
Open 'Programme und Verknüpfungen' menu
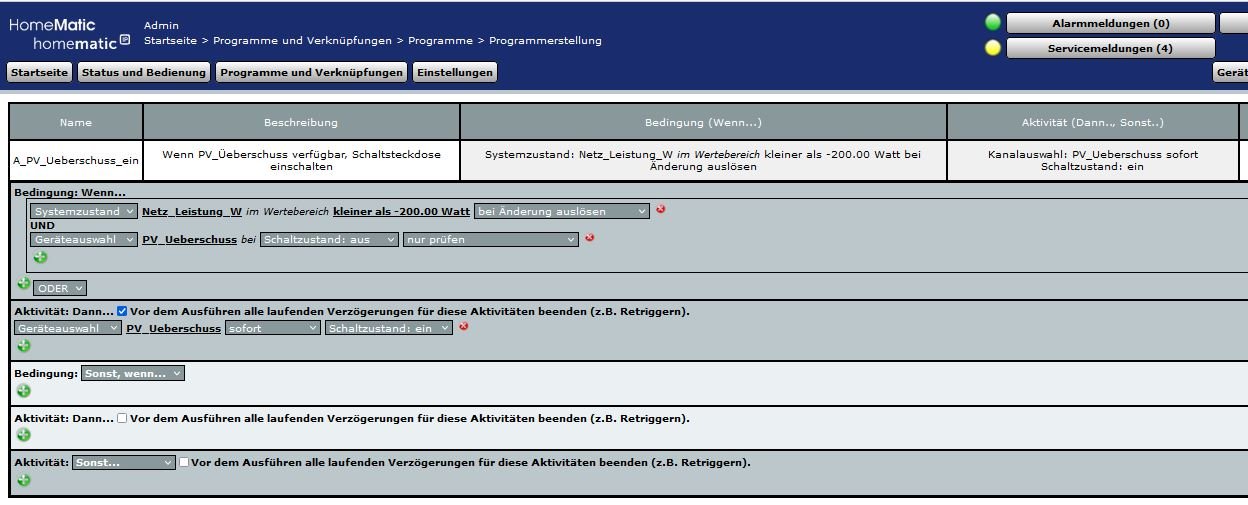point(311,72)
